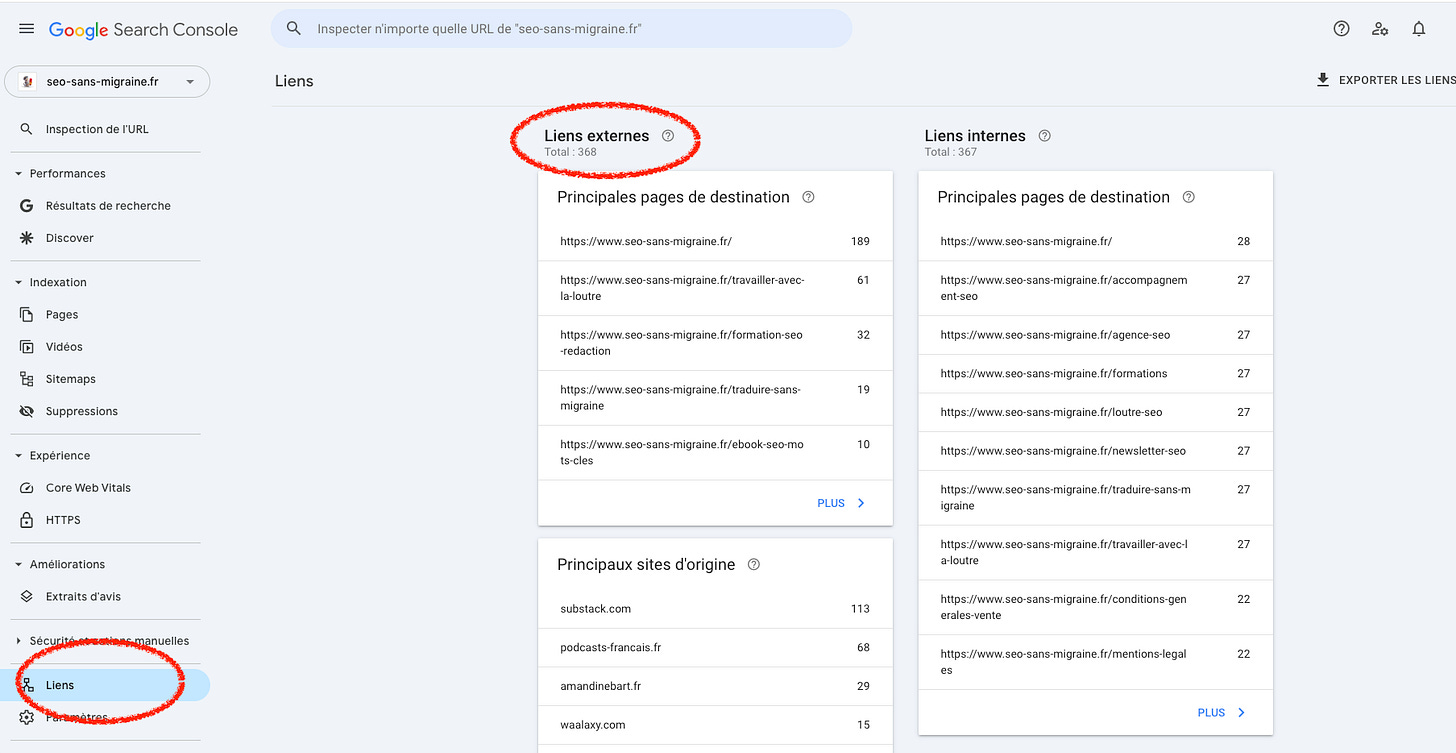Image resolution: width=1456 pixels, height=753 pixels.
Task: Click PLUS under external destination pages
Action: [x=841, y=503]
